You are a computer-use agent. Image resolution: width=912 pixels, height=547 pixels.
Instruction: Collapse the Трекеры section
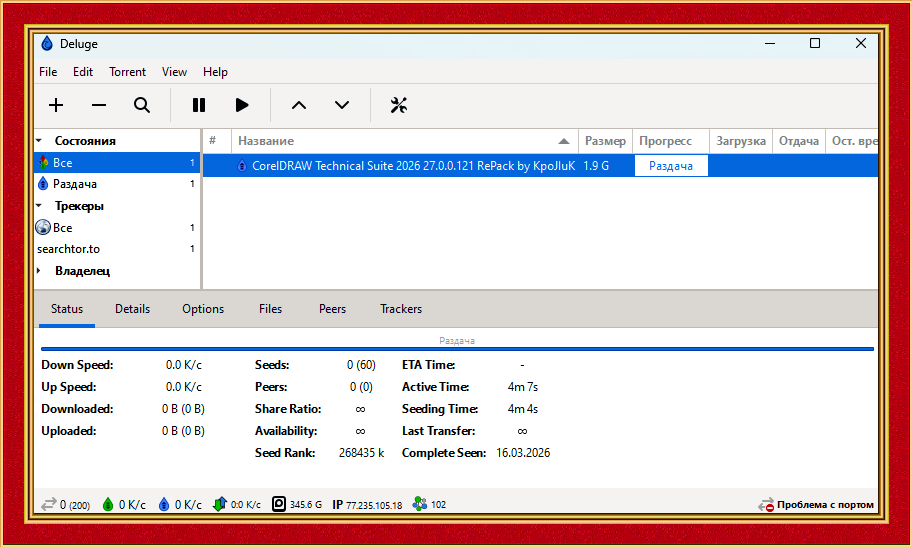[39, 206]
